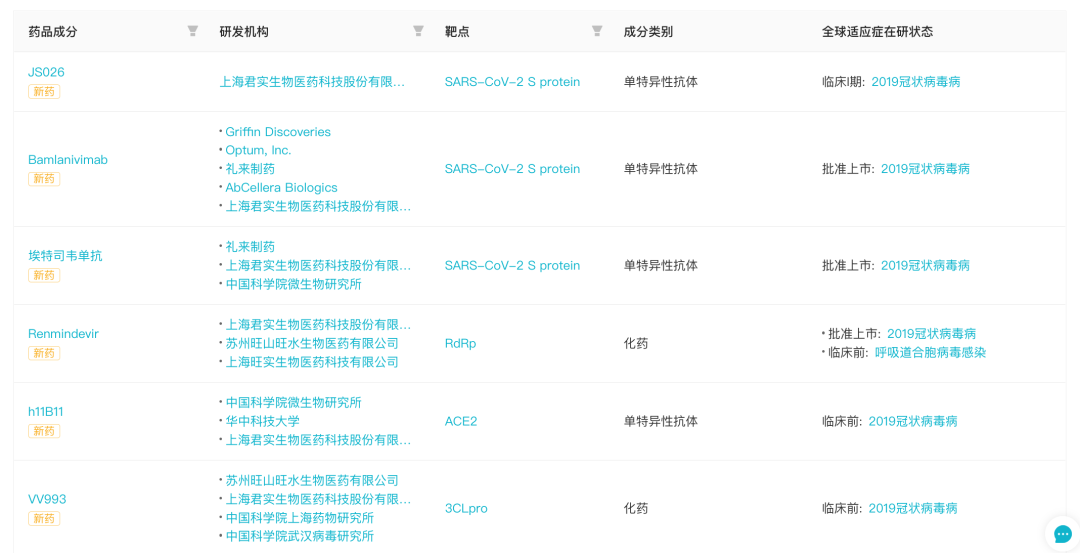Select Griffin Discoveries organization link

tap(278, 132)
